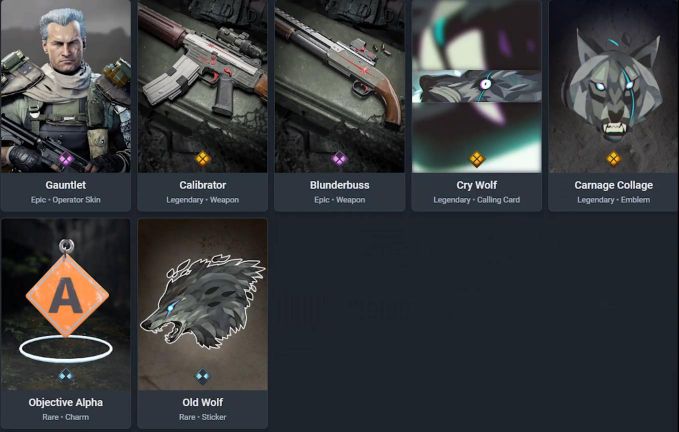Select the Cry Wolf title text
Image resolution: width=679 pixels, height=432 pixels.
(x=476, y=185)
